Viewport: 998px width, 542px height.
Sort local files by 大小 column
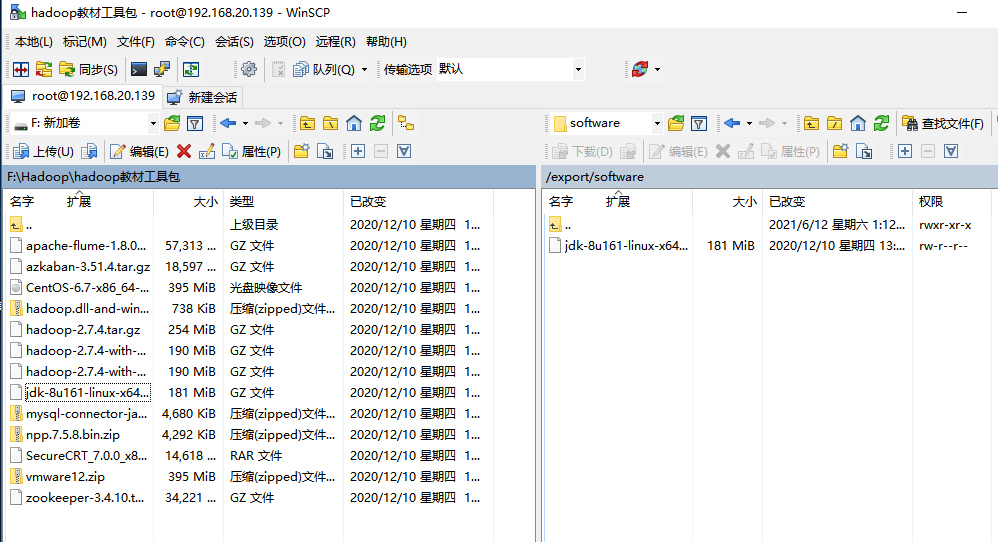pos(188,202)
